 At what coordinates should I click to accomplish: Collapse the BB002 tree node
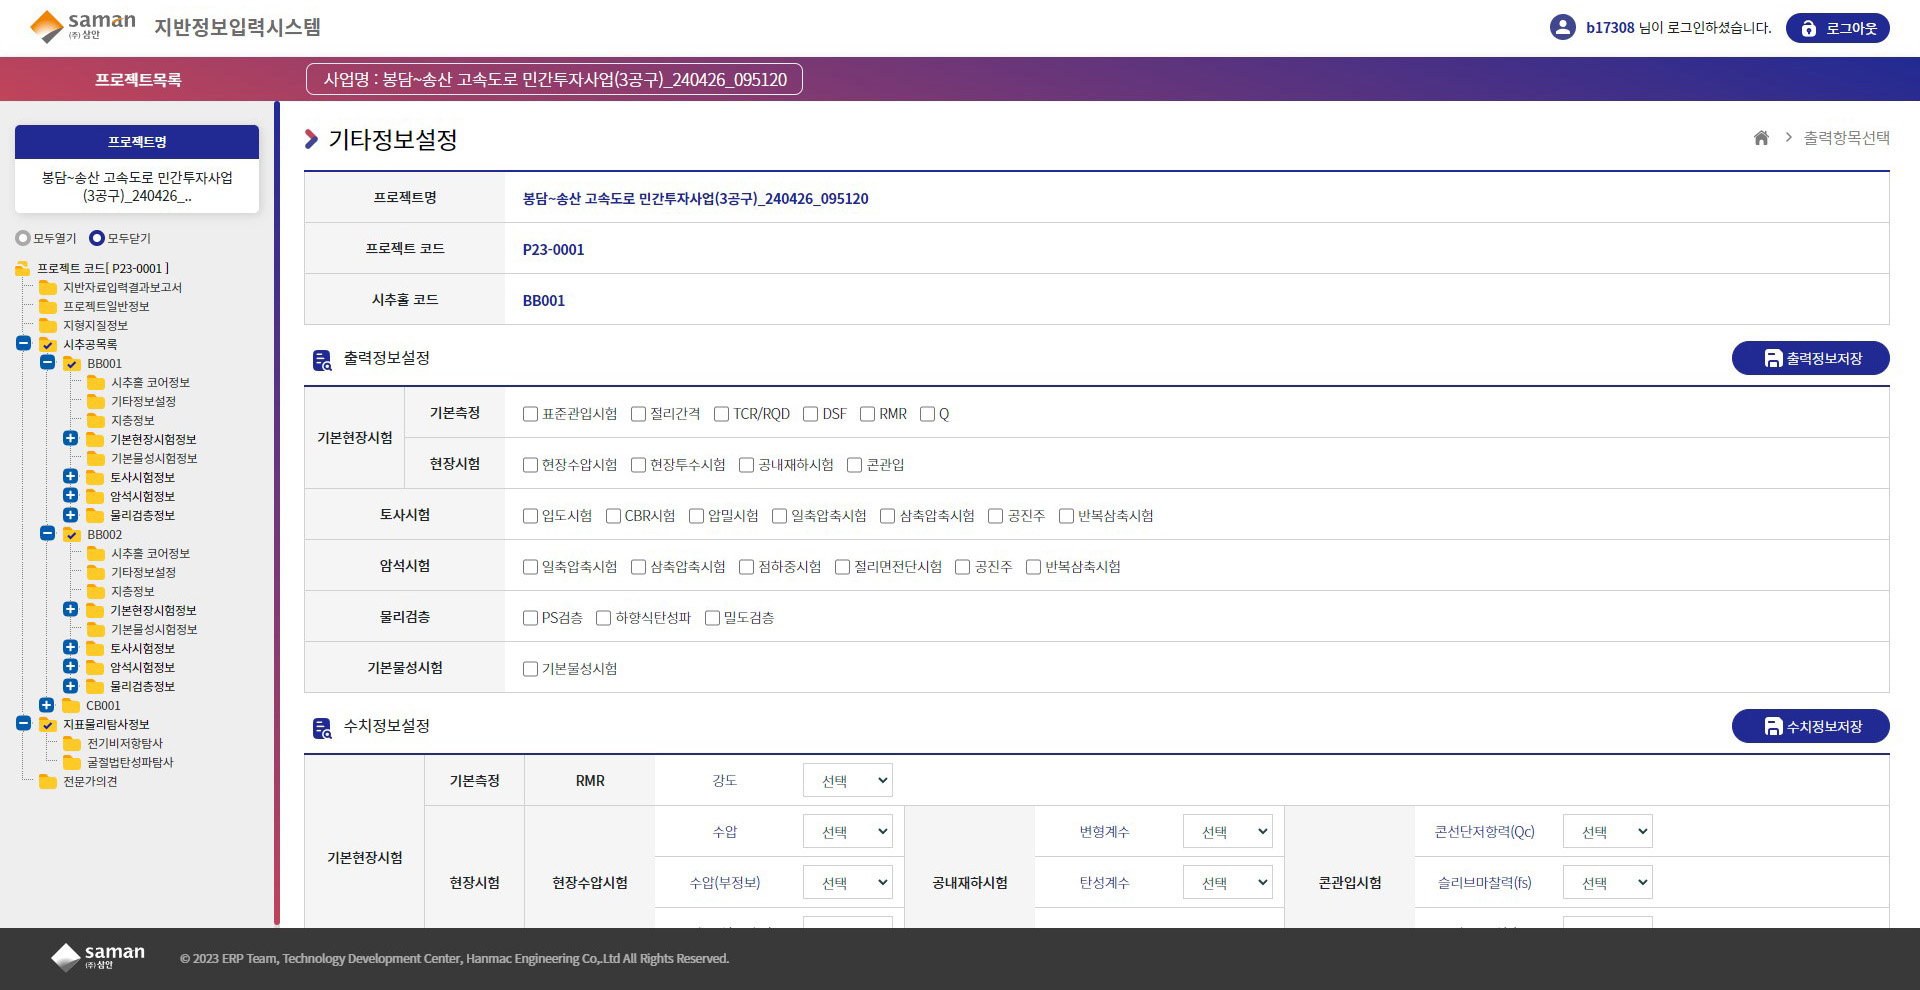pyautogui.click(x=47, y=534)
